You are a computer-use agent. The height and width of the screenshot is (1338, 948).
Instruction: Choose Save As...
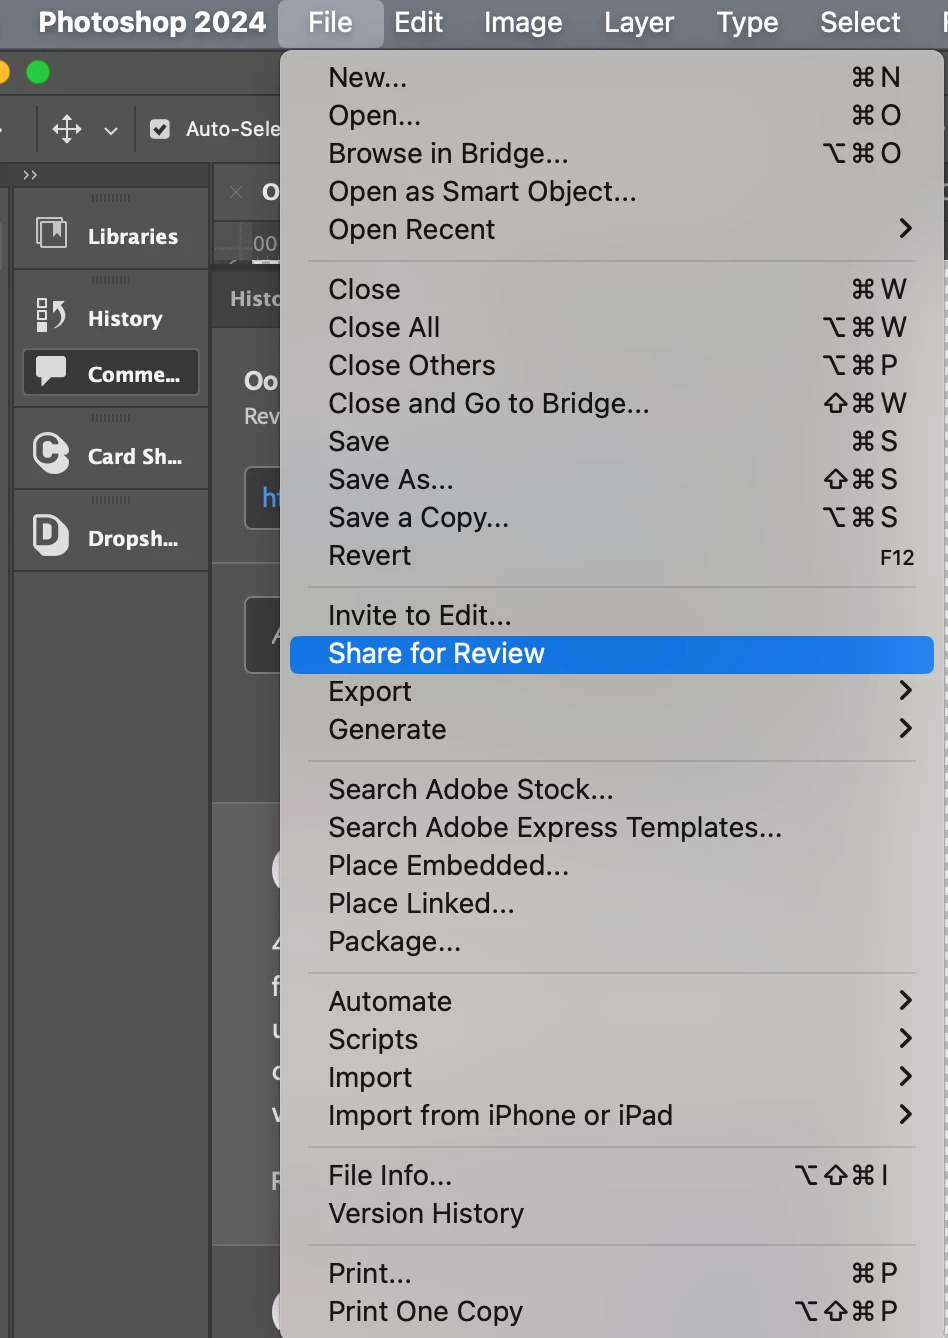pos(611,479)
